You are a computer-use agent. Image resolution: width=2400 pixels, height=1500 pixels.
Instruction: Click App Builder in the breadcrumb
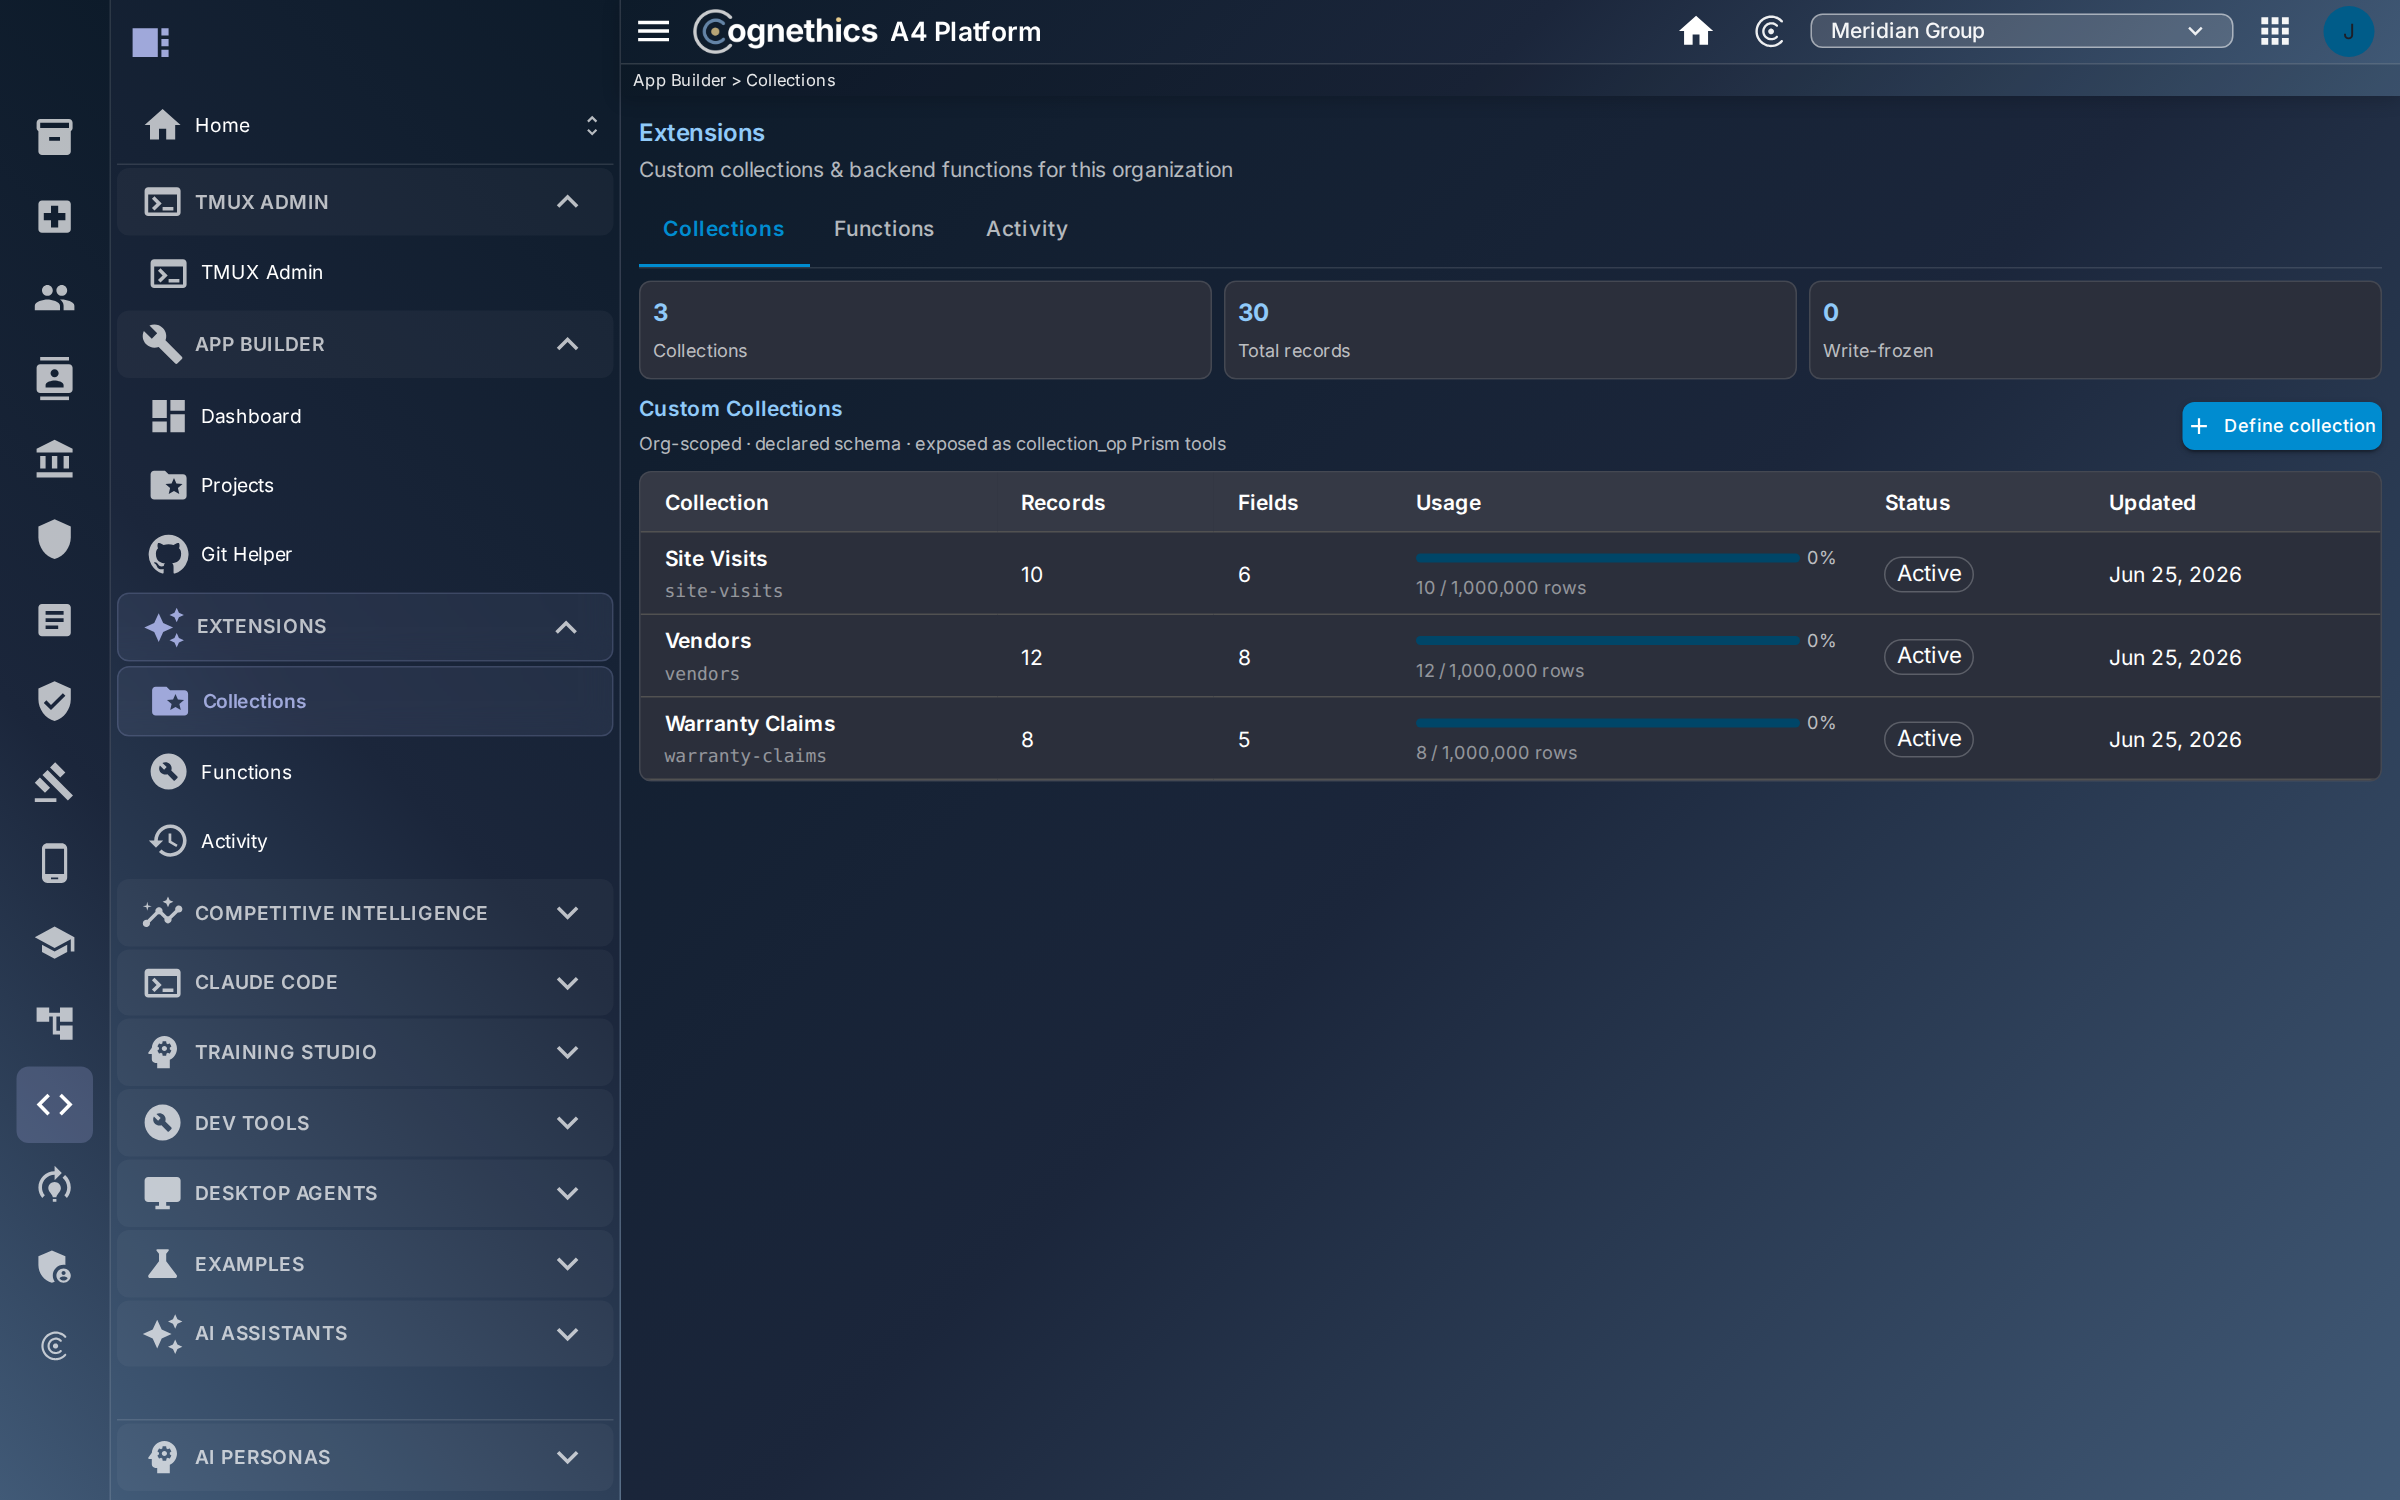pyautogui.click(x=679, y=80)
